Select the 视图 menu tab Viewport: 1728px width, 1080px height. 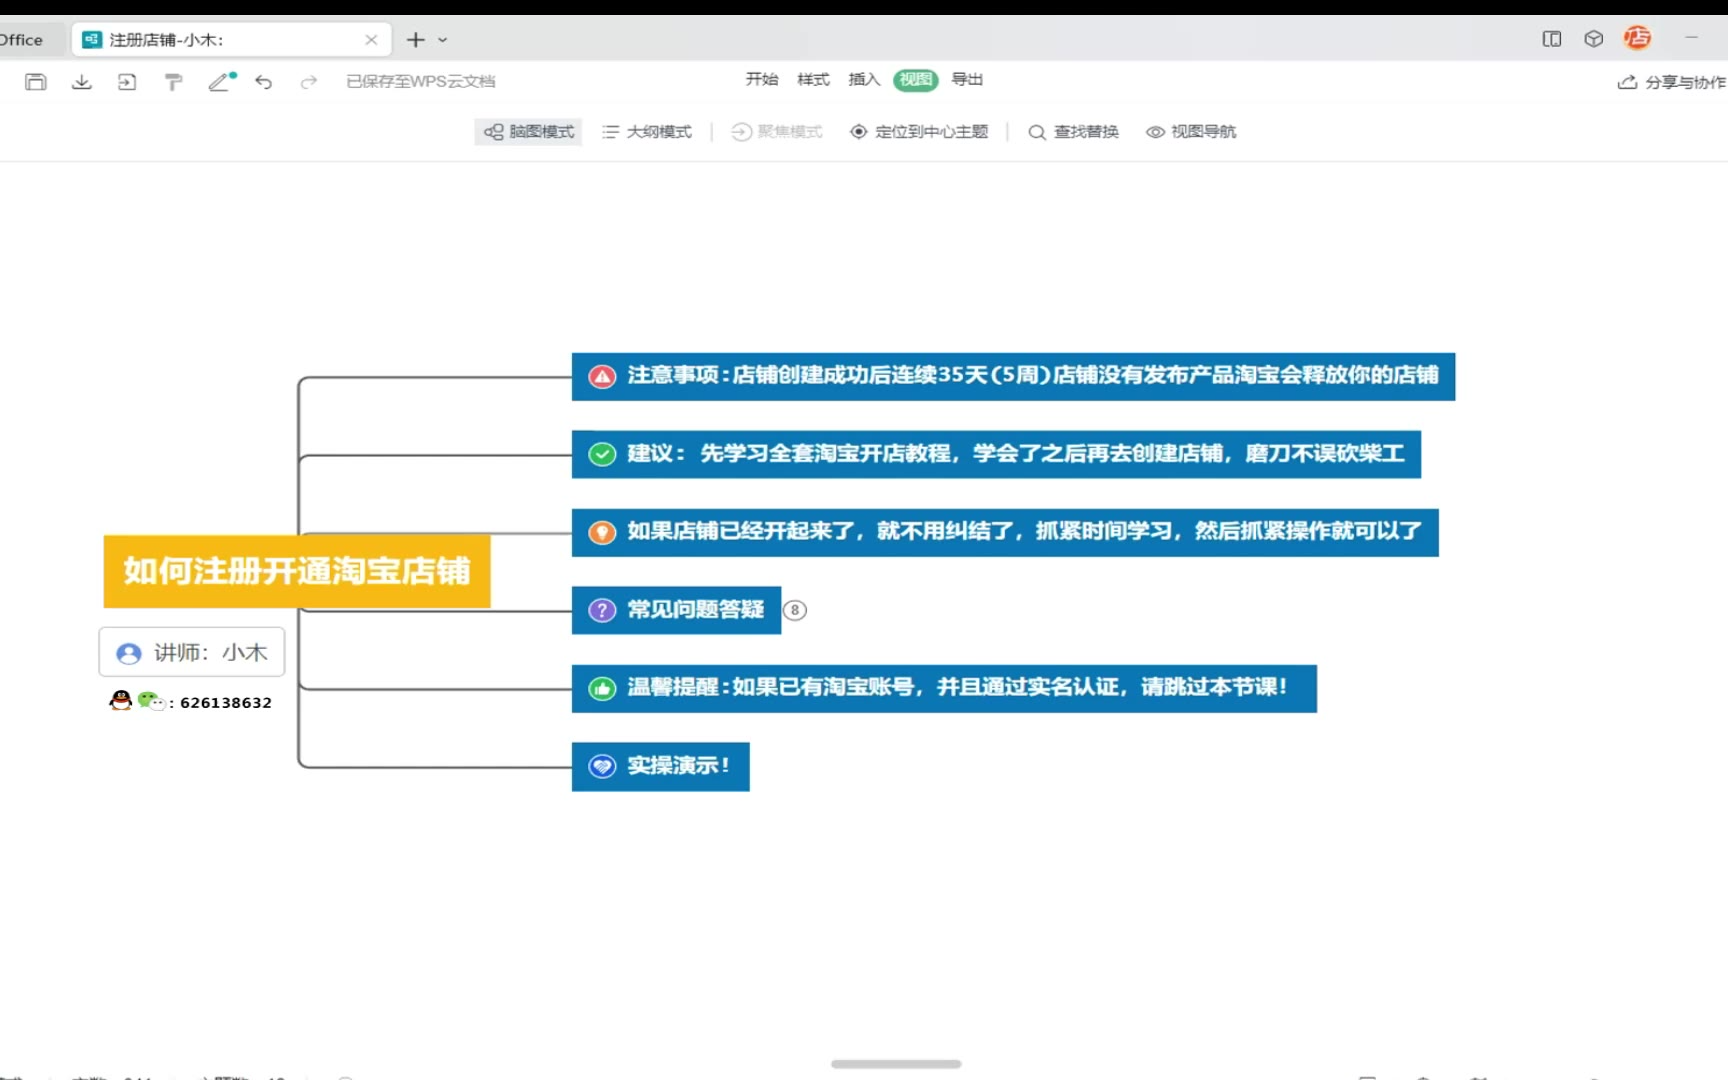coord(916,80)
